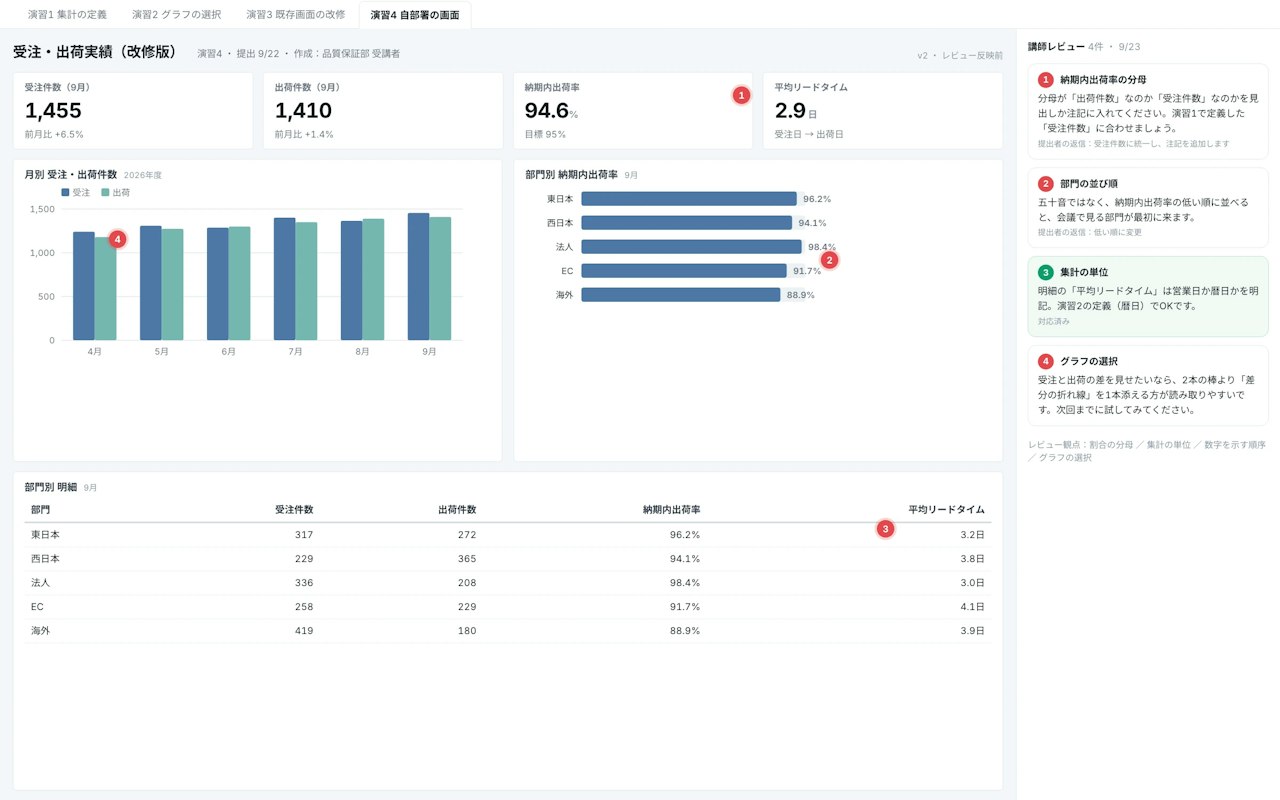1280x800 pixels.
Task: Click review pin 1 on the 納期内出荷率 card
Action: 741,95
